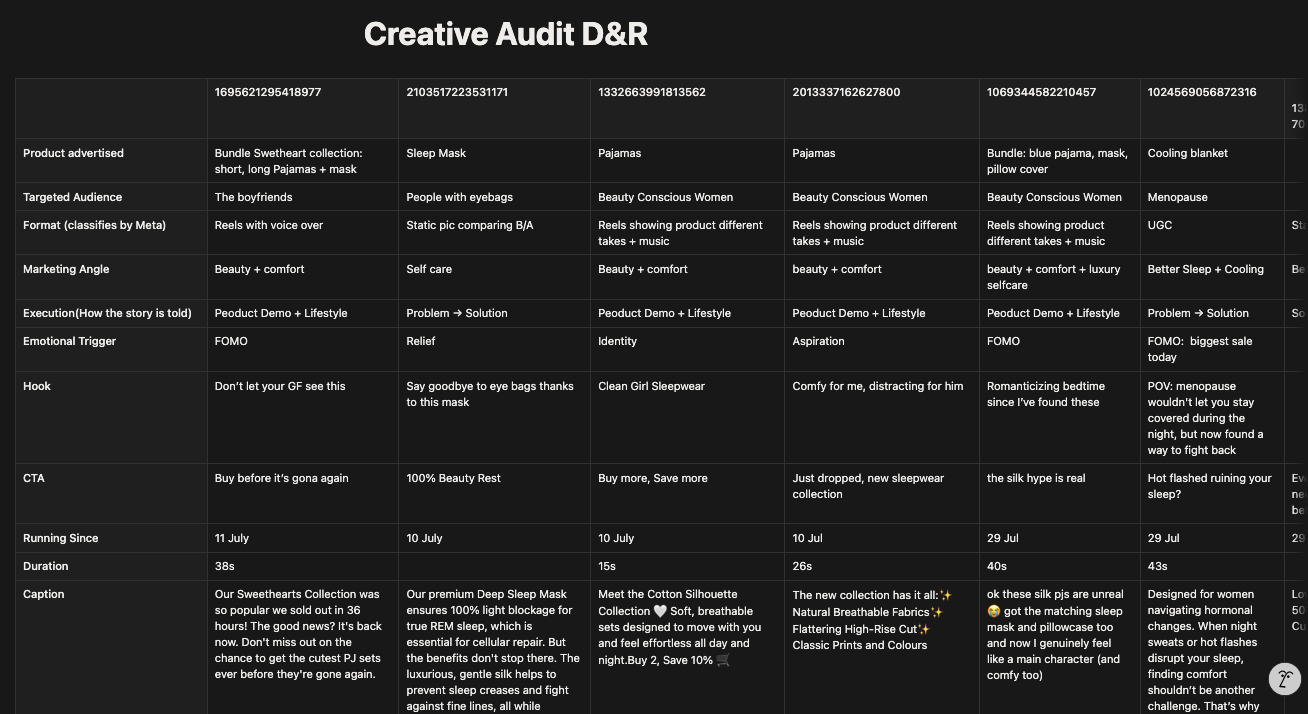Select column header 1332663991813562
This screenshot has height=714, width=1308.
pyautogui.click(x=652, y=92)
